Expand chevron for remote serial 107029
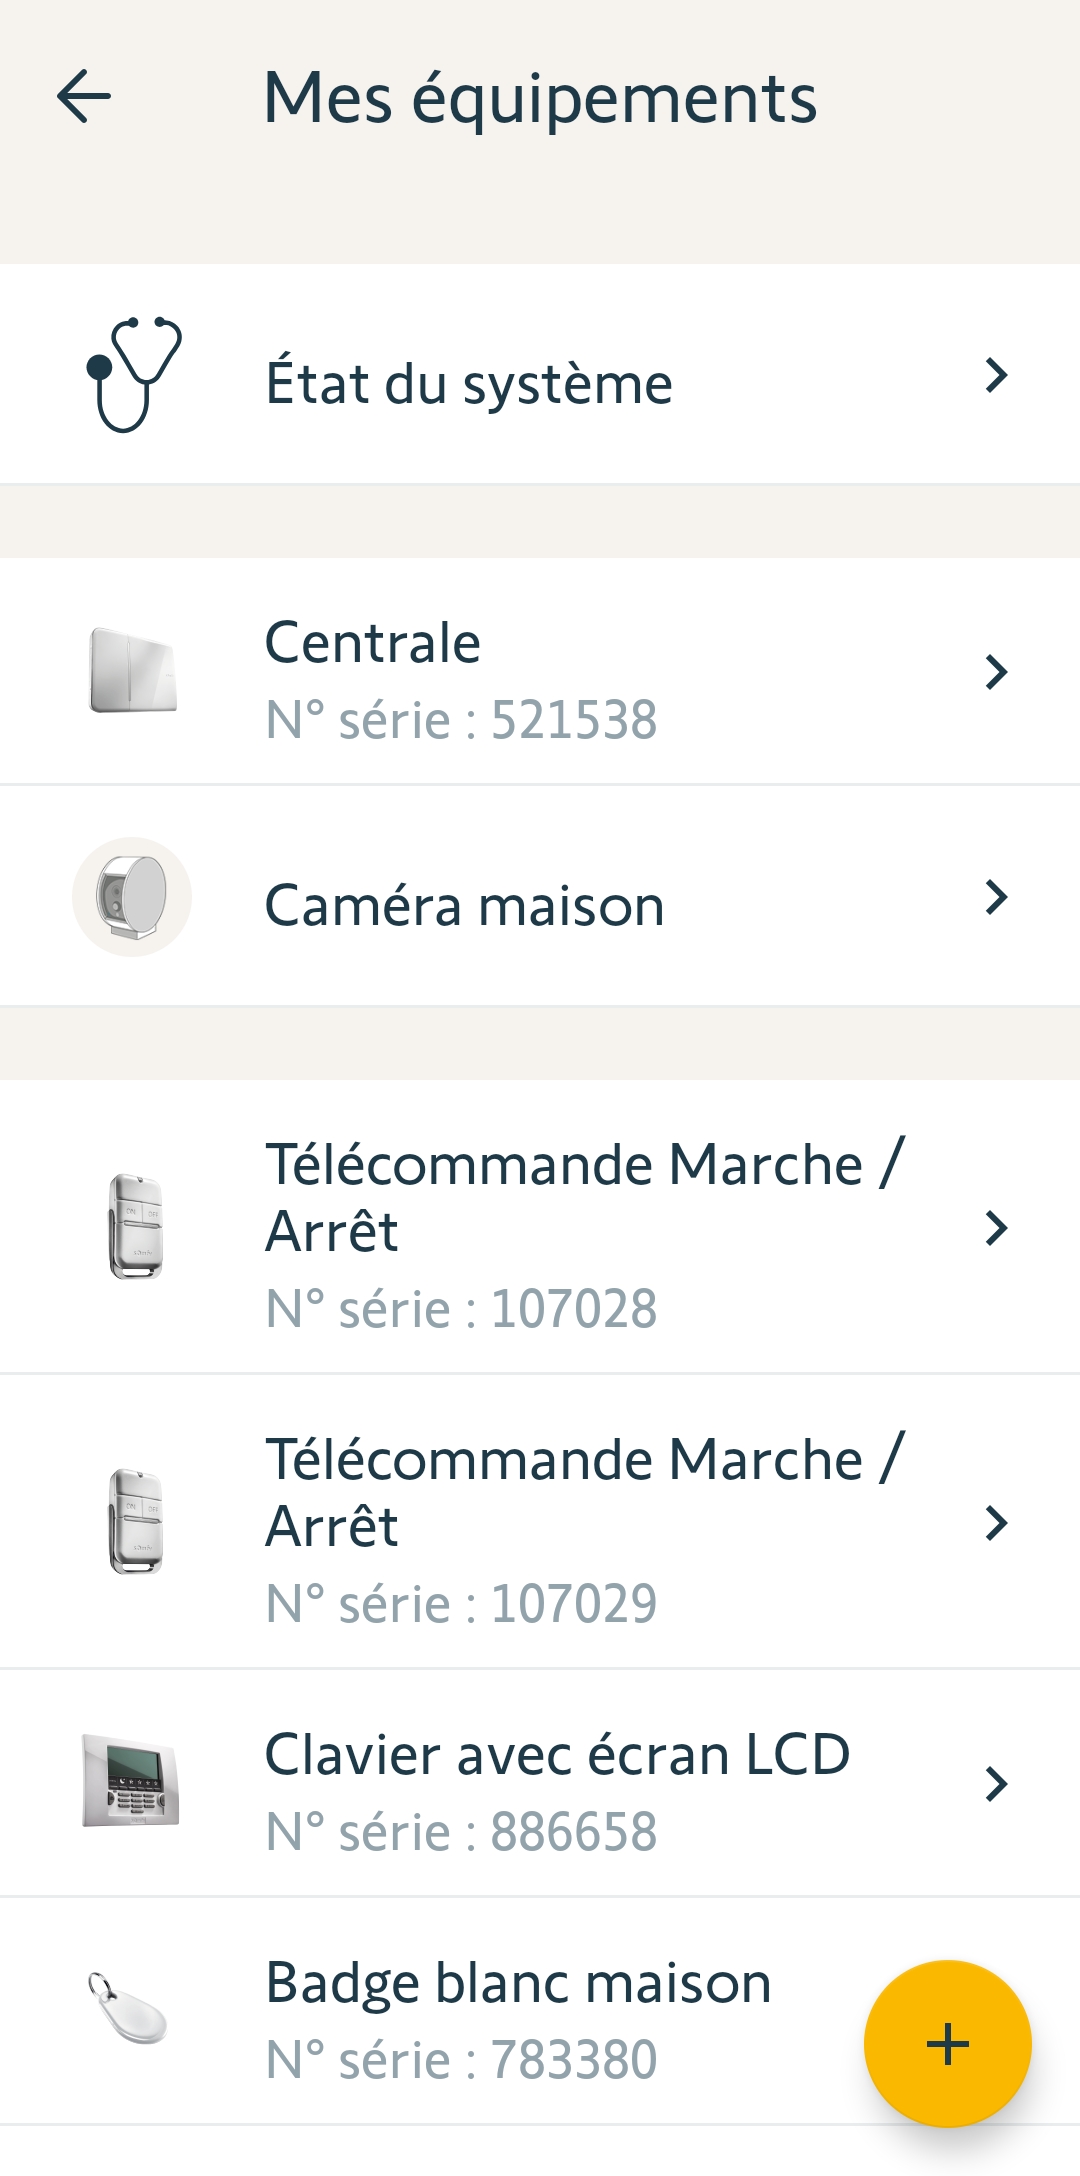Viewport: 1080px width, 2176px height. [996, 1522]
